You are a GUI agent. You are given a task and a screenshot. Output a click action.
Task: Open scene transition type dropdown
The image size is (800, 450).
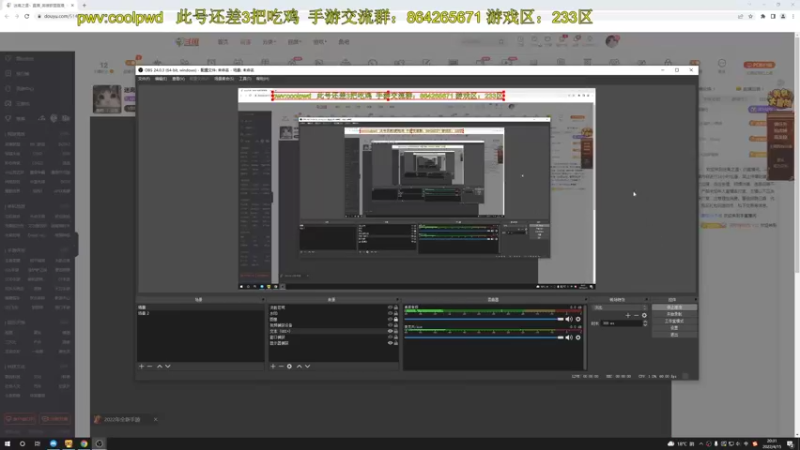[x=620, y=308]
